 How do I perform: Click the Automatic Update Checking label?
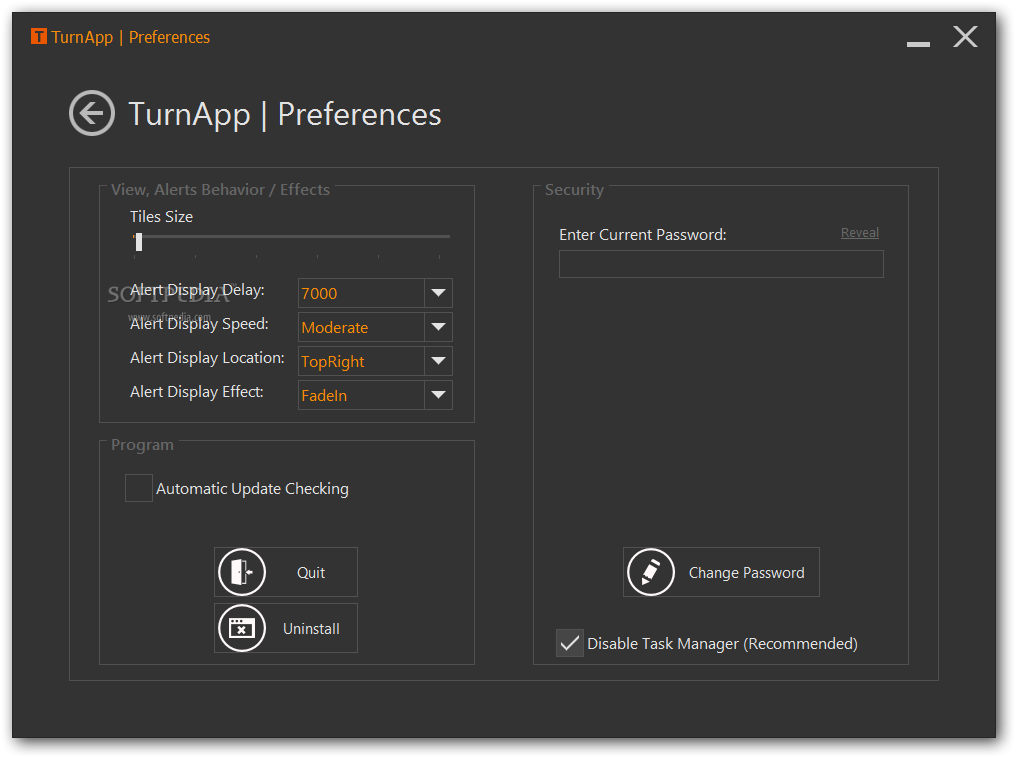pyautogui.click(x=252, y=489)
